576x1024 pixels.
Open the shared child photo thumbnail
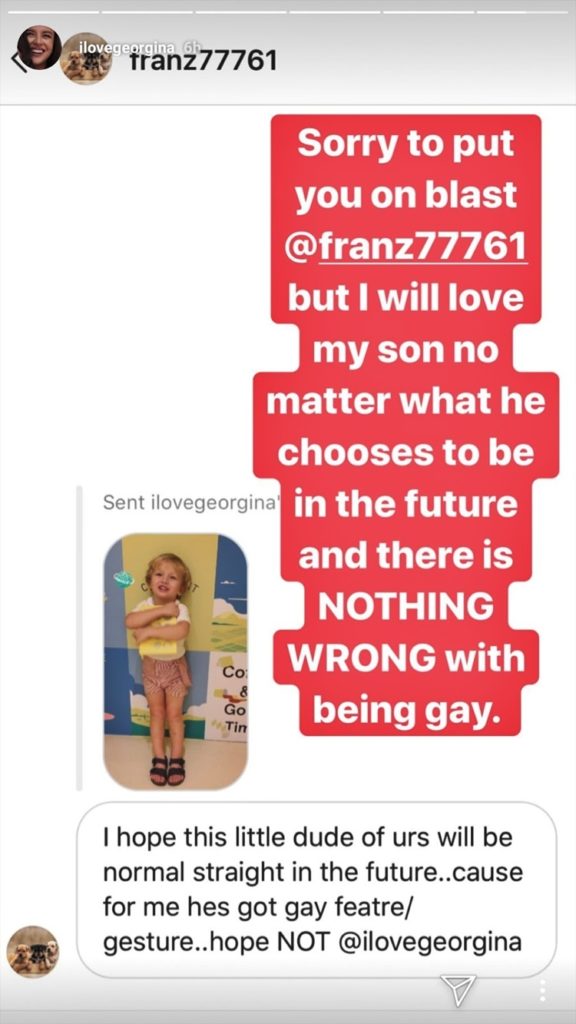tap(176, 661)
